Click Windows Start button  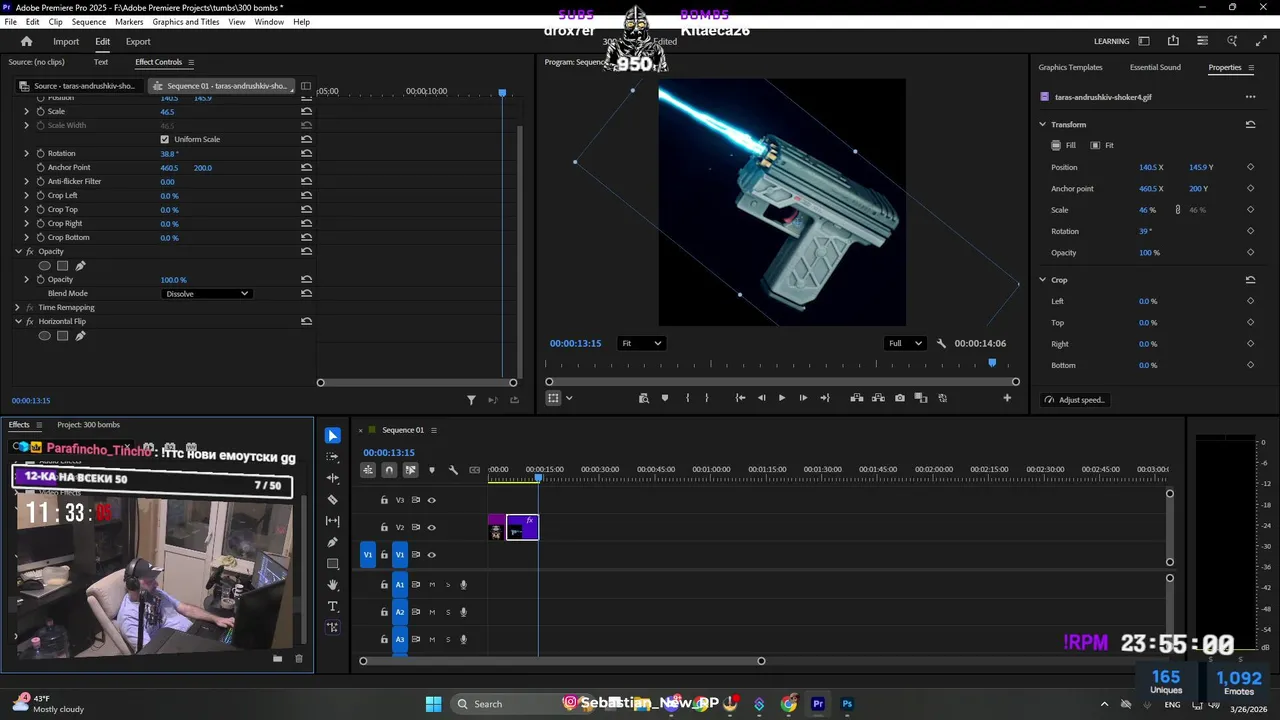[433, 704]
